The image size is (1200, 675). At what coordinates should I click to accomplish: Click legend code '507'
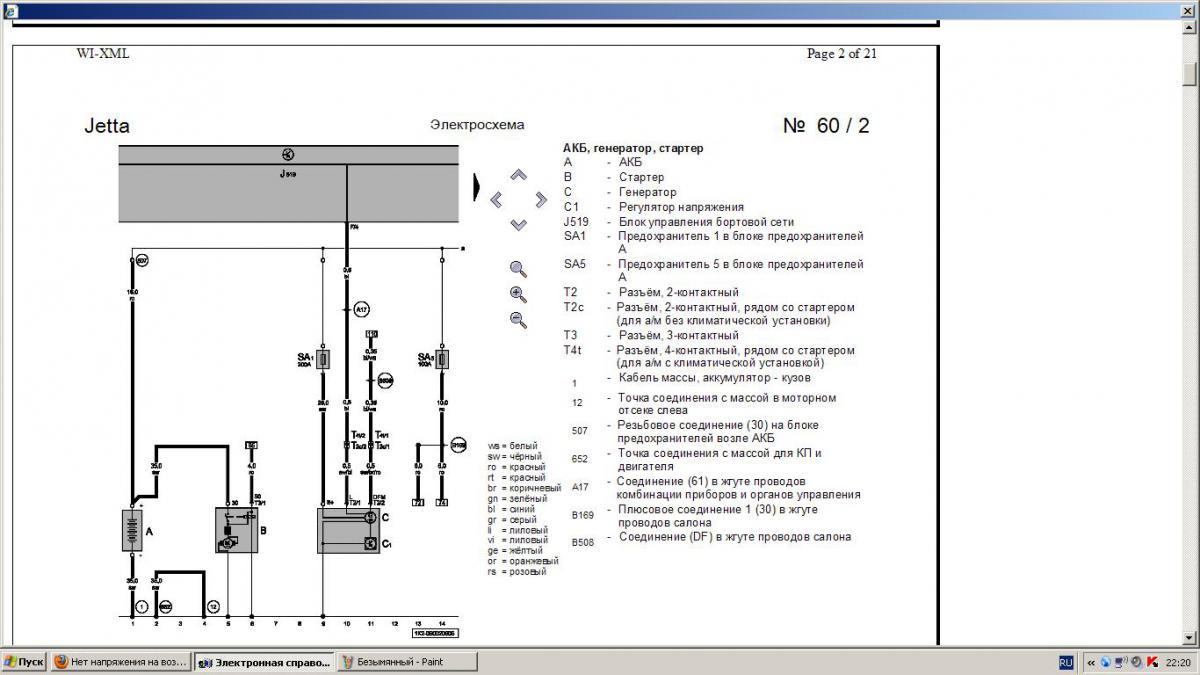click(x=579, y=431)
